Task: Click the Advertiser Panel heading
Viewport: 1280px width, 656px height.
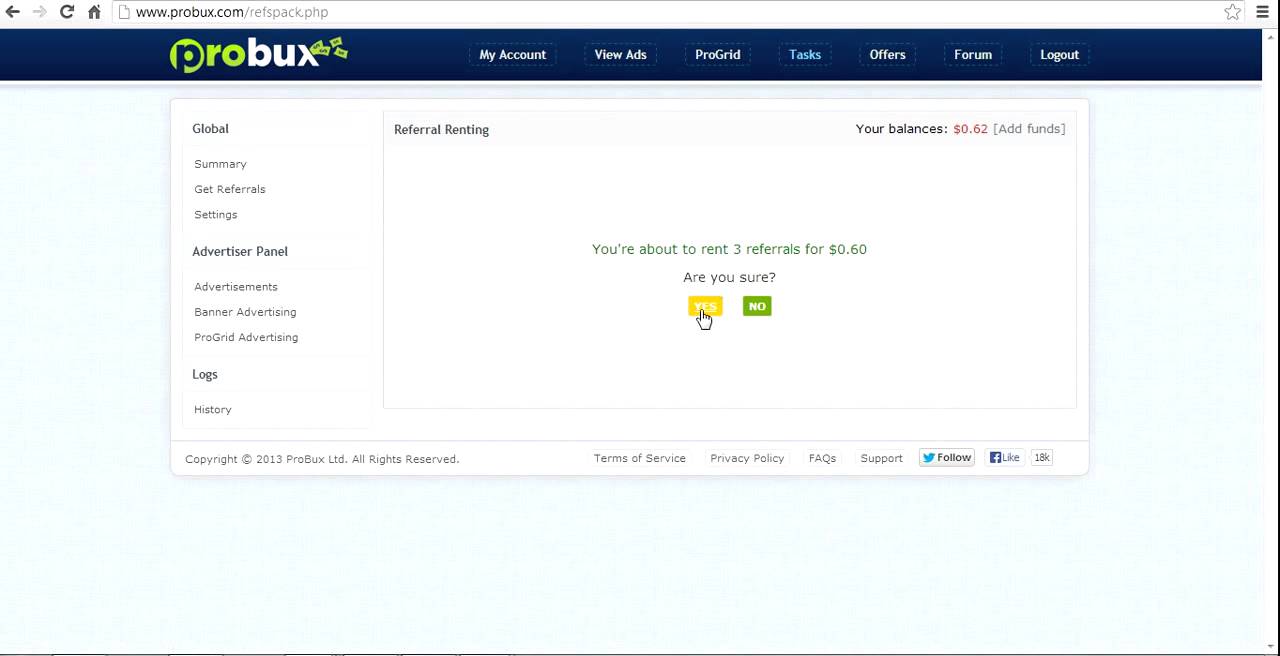Action: coord(240,252)
